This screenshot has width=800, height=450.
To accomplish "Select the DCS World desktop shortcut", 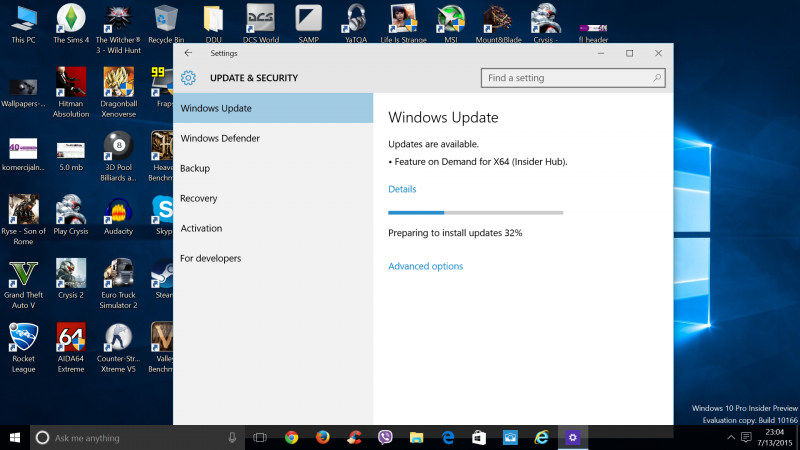I will [x=261, y=23].
